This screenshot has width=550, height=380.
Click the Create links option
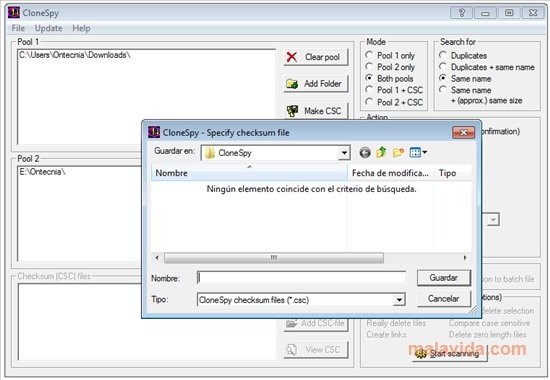coord(386,334)
